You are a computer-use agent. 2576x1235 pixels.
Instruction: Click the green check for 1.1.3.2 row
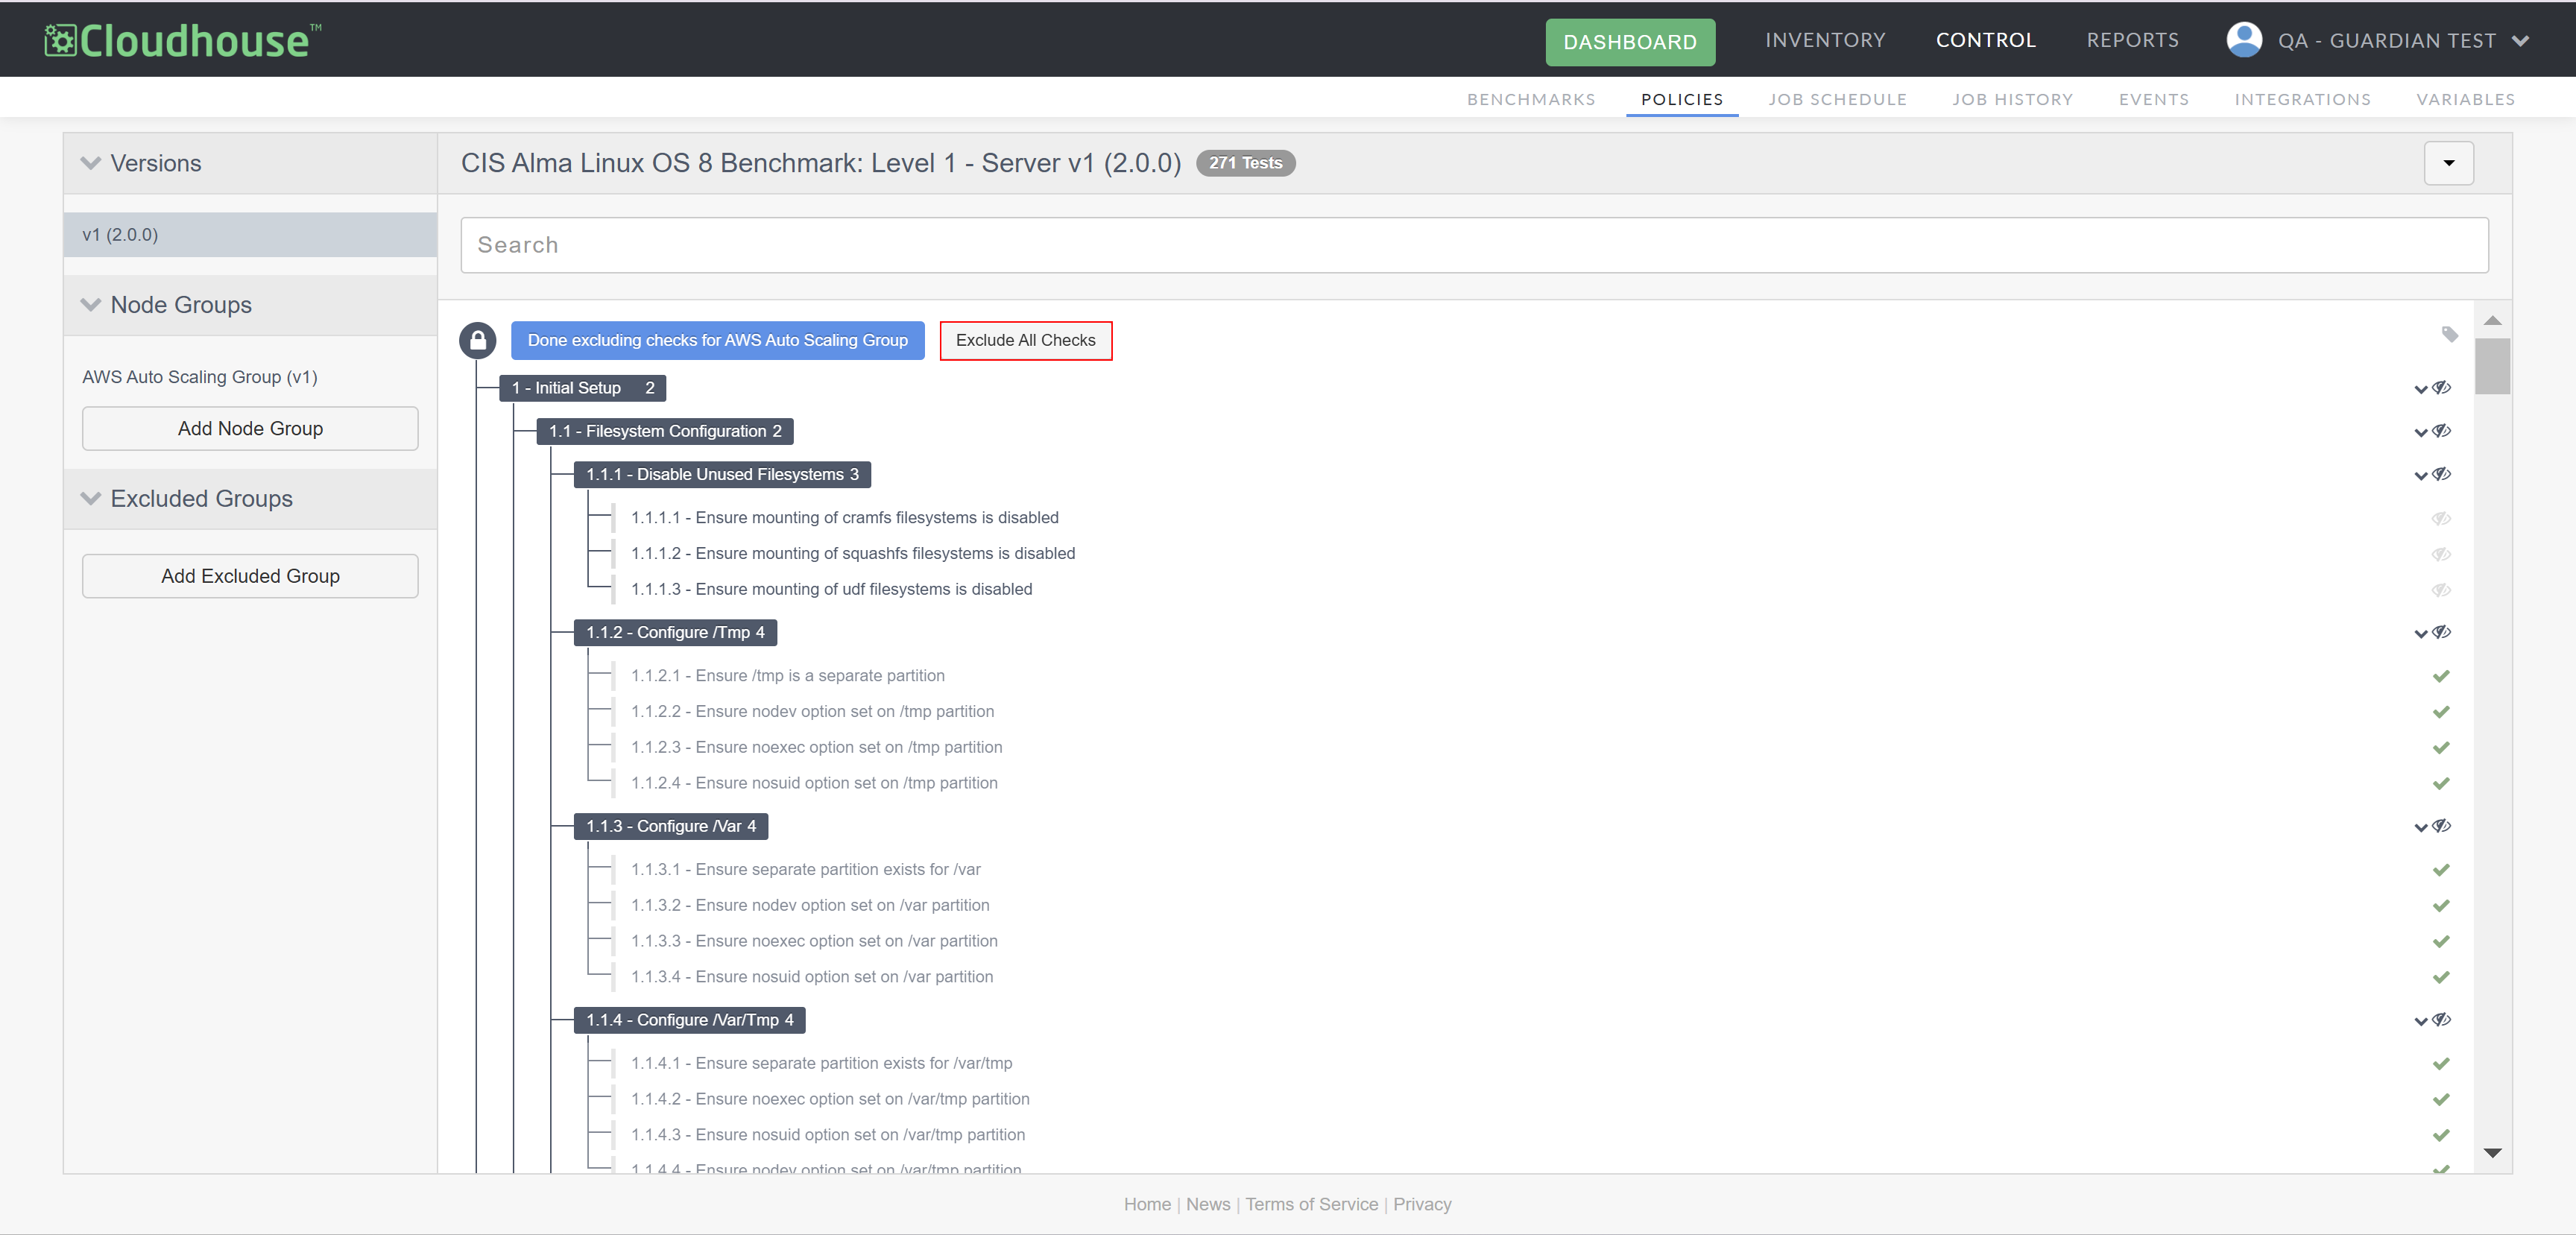coord(2441,906)
